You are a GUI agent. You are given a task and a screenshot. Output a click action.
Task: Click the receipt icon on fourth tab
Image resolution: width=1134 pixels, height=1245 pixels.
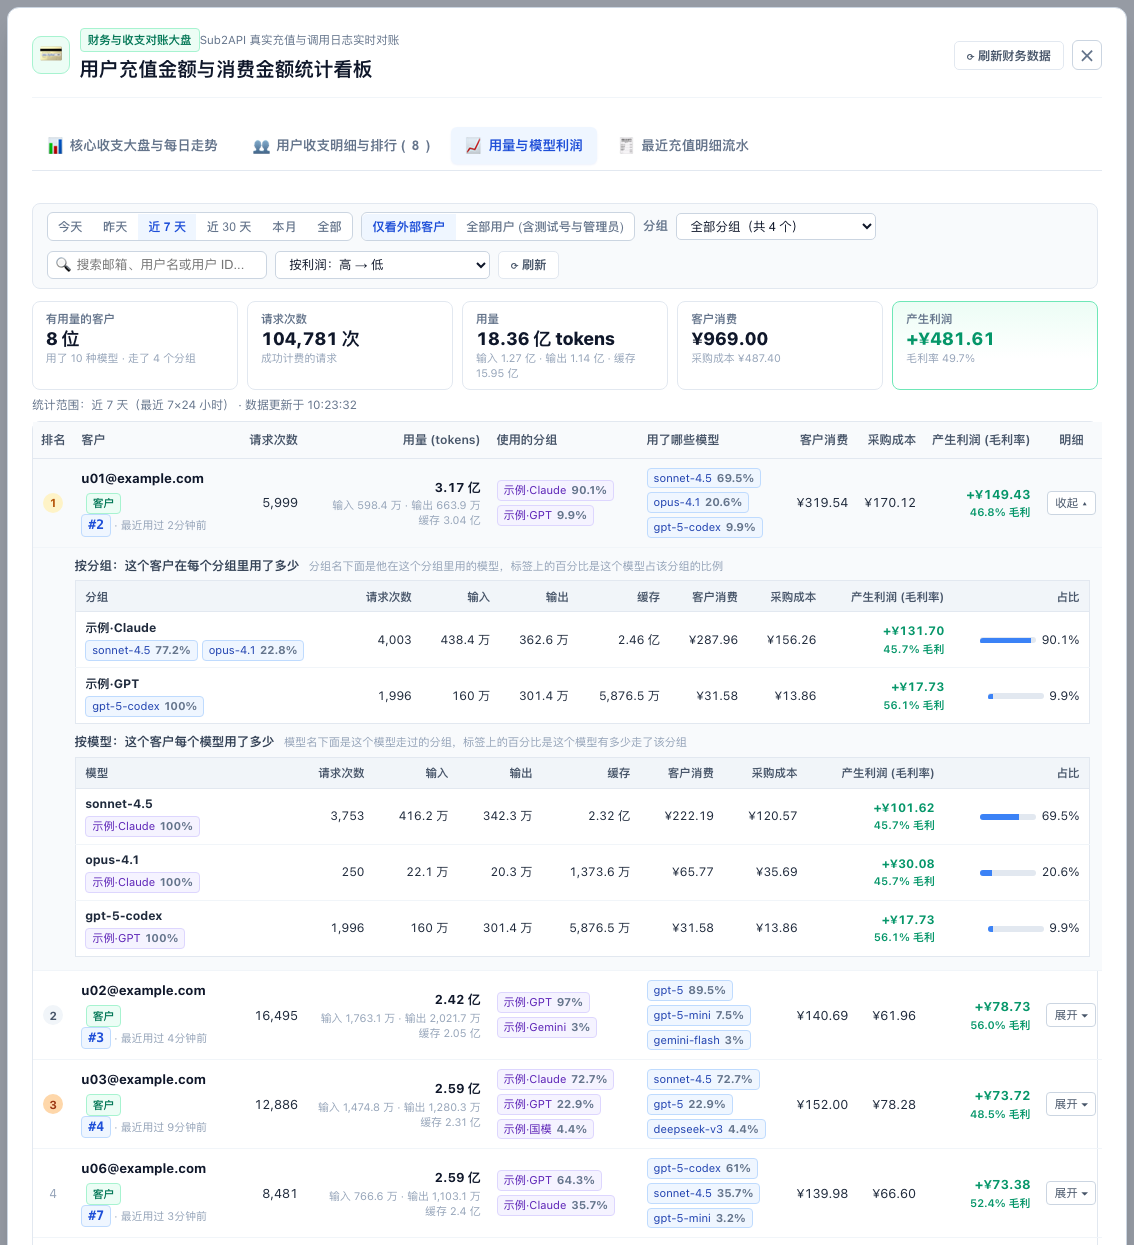point(626,146)
